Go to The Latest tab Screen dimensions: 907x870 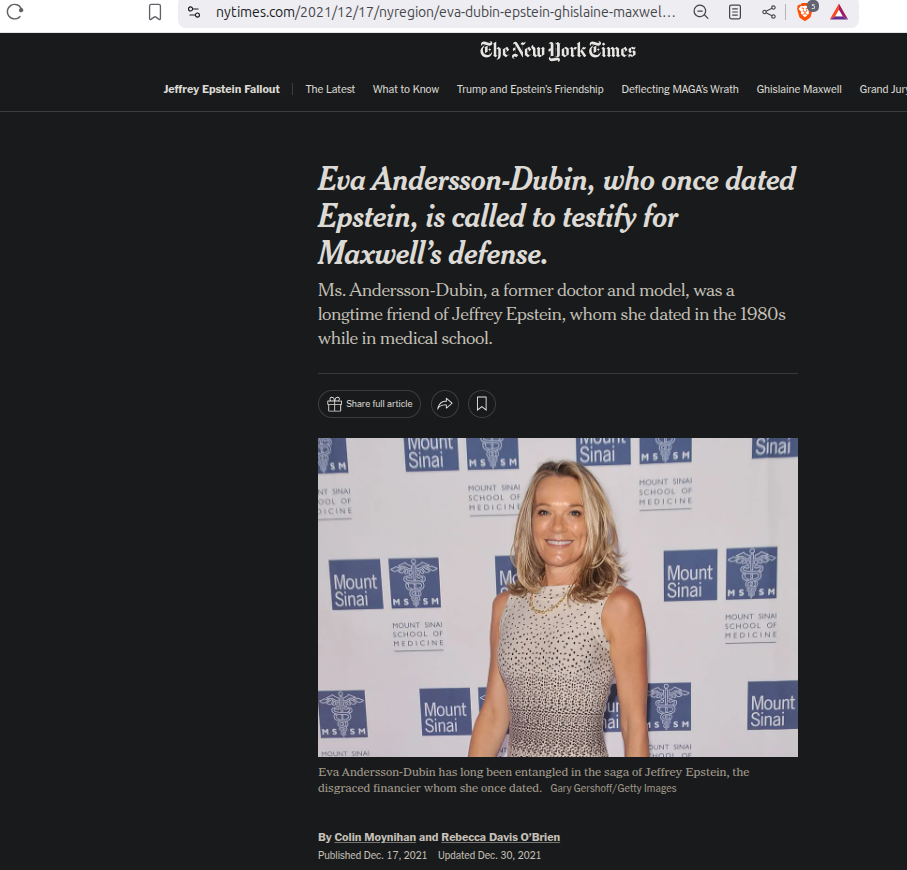pyautogui.click(x=330, y=89)
